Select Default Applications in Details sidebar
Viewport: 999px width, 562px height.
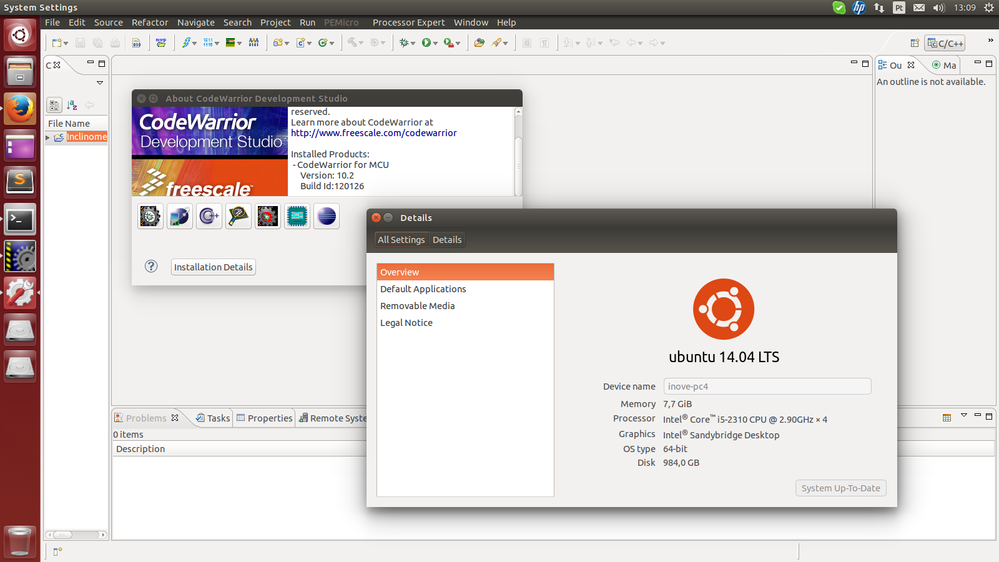(x=465, y=289)
